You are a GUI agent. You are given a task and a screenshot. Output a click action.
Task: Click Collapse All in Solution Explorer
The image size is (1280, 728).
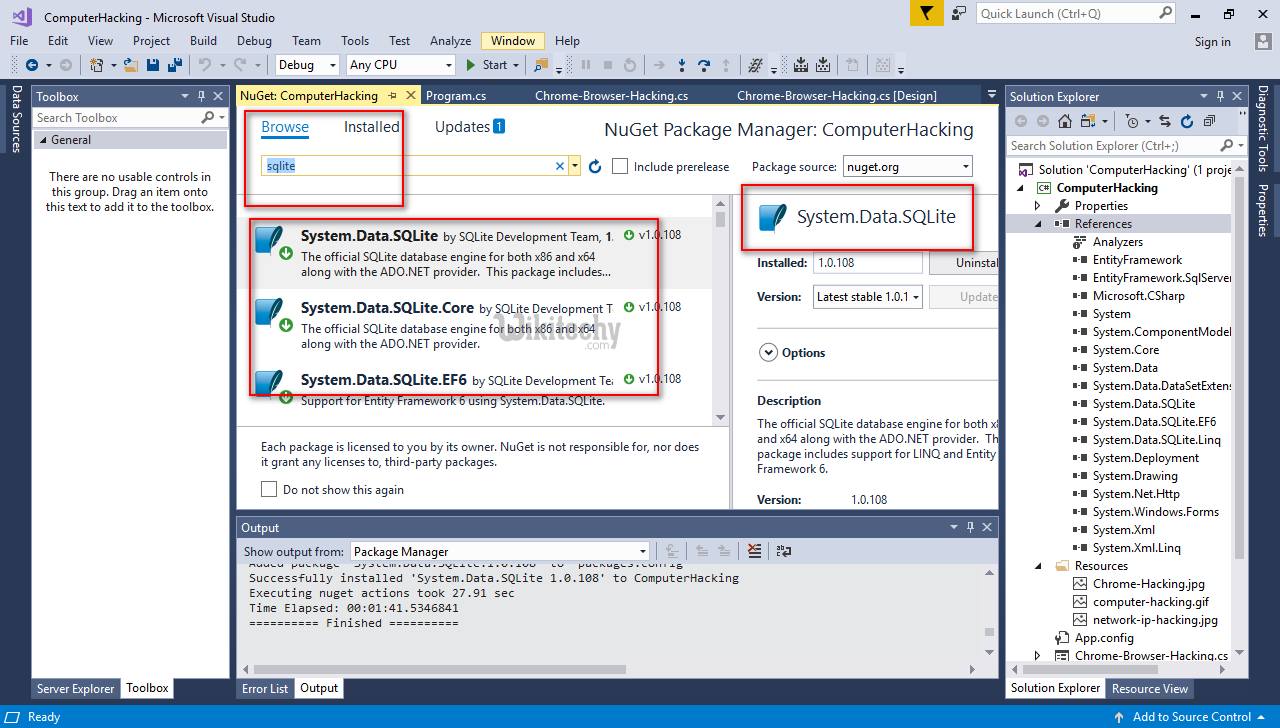click(x=1209, y=121)
